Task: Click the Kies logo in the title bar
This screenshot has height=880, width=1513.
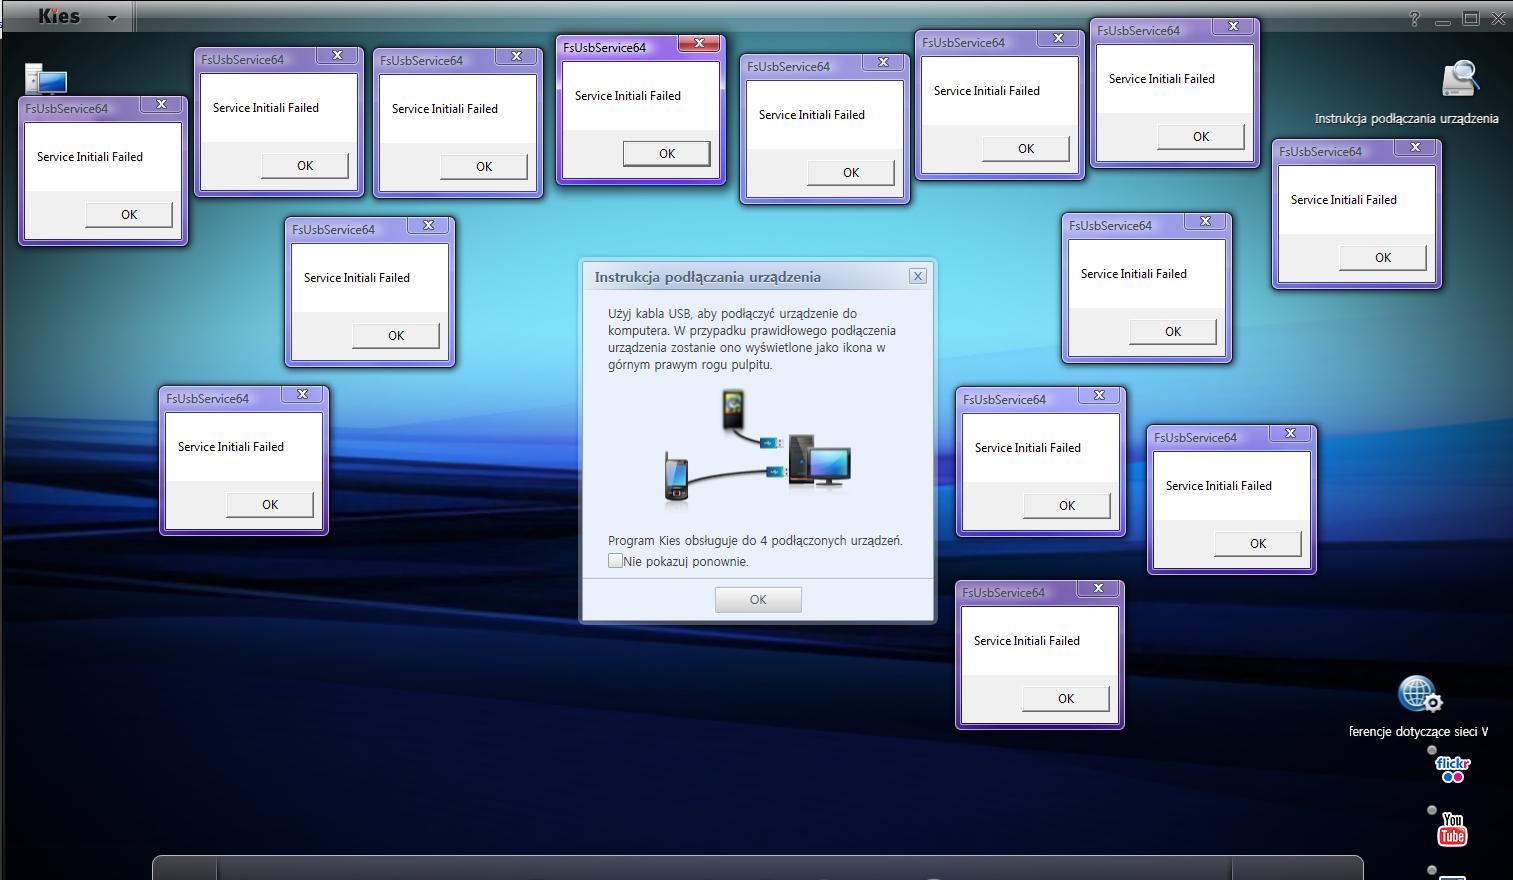Action: 59,16
